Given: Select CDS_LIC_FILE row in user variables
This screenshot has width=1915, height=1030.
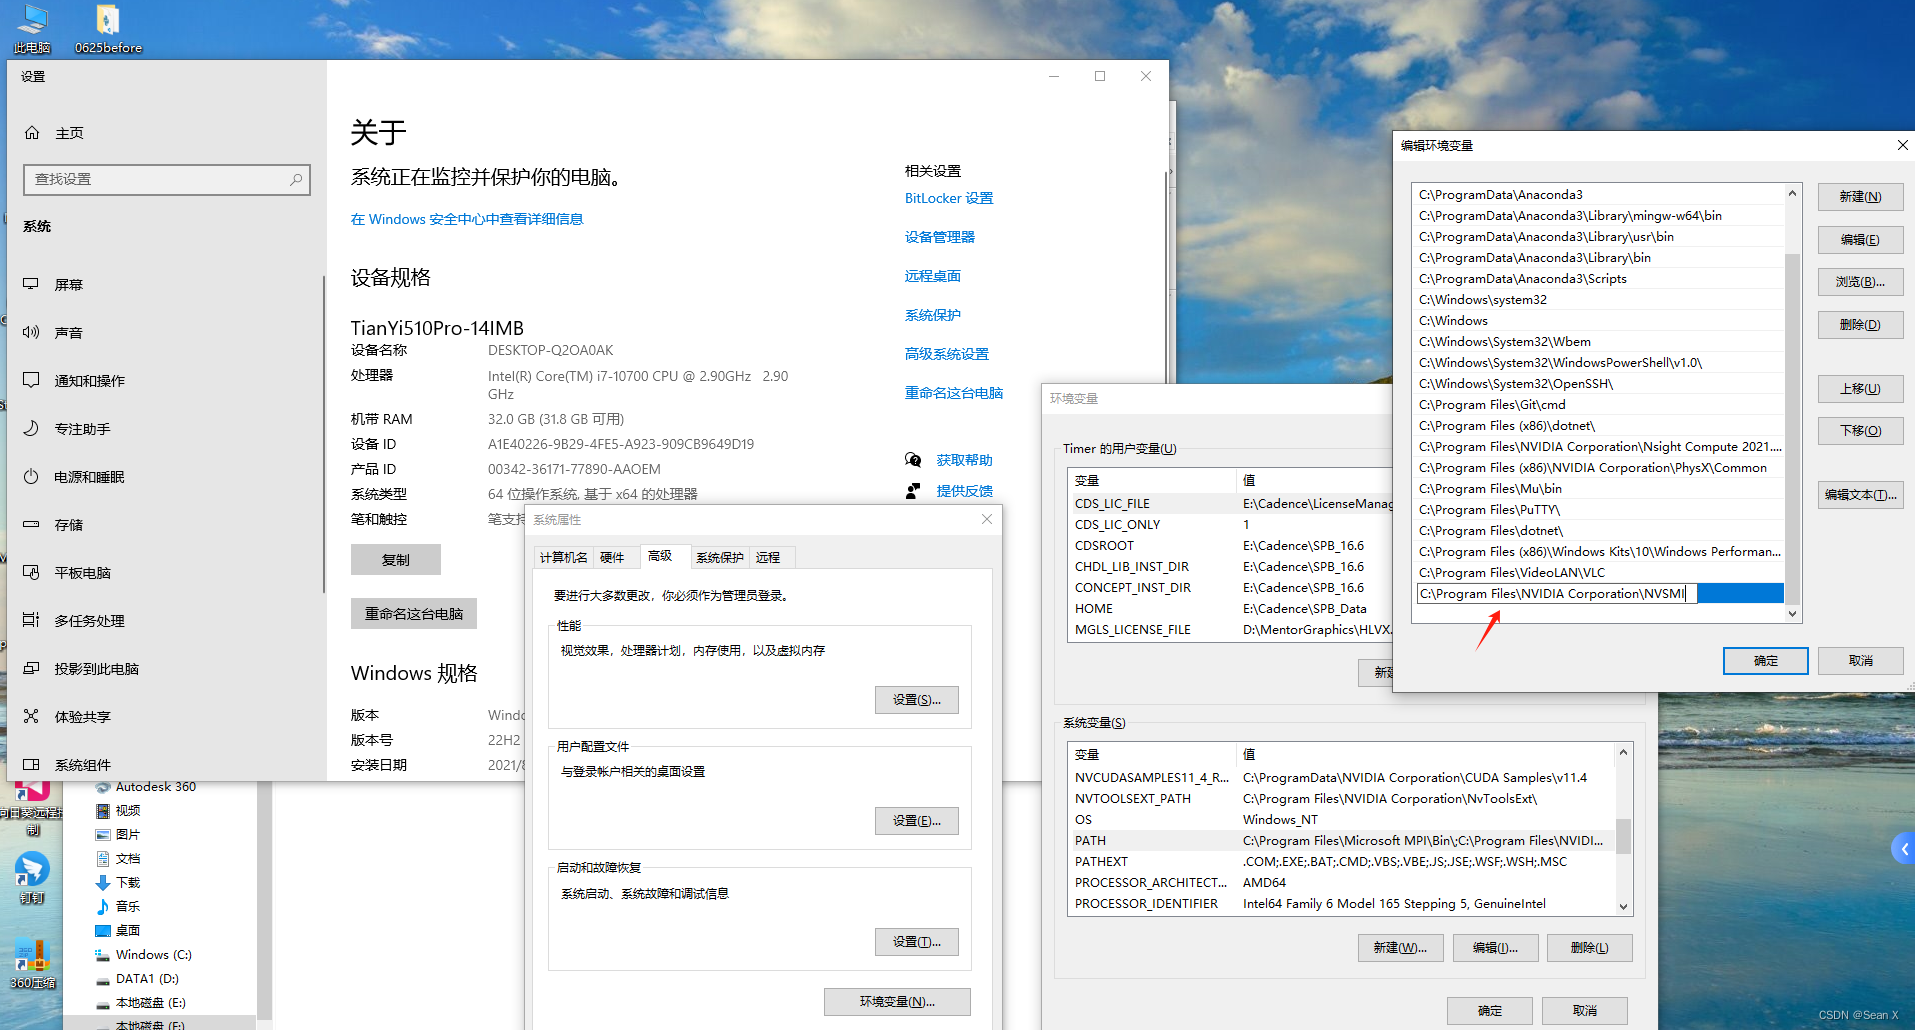Looking at the screenshot, I should [1231, 504].
